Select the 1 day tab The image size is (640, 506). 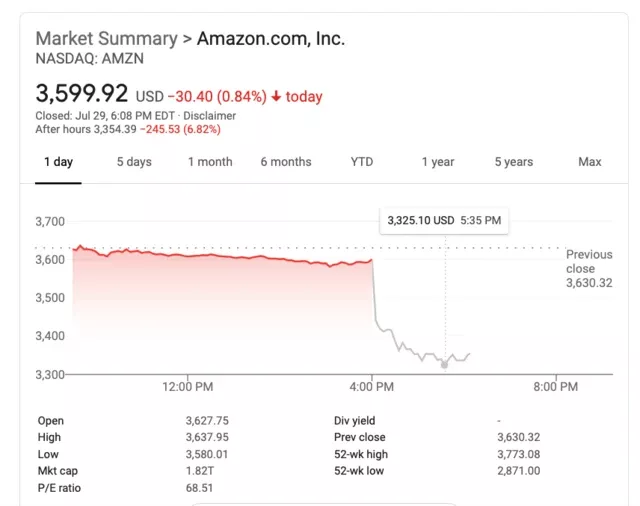(58, 162)
